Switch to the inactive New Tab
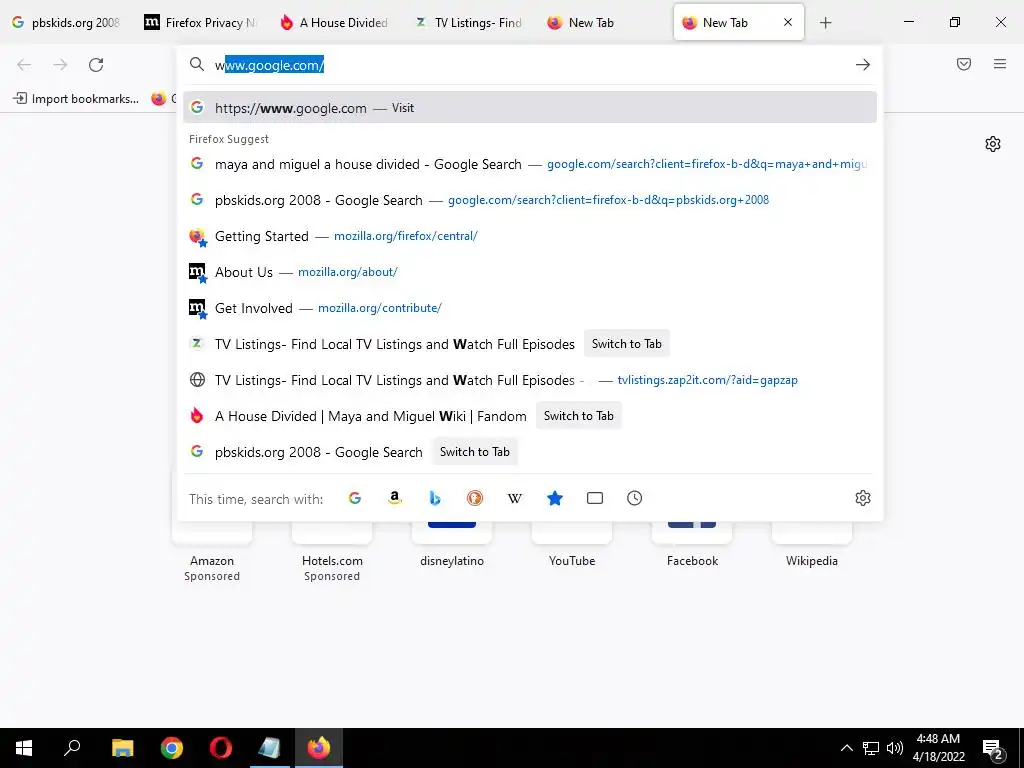Viewport: 1024px width, 768px height. click(605, 23)
